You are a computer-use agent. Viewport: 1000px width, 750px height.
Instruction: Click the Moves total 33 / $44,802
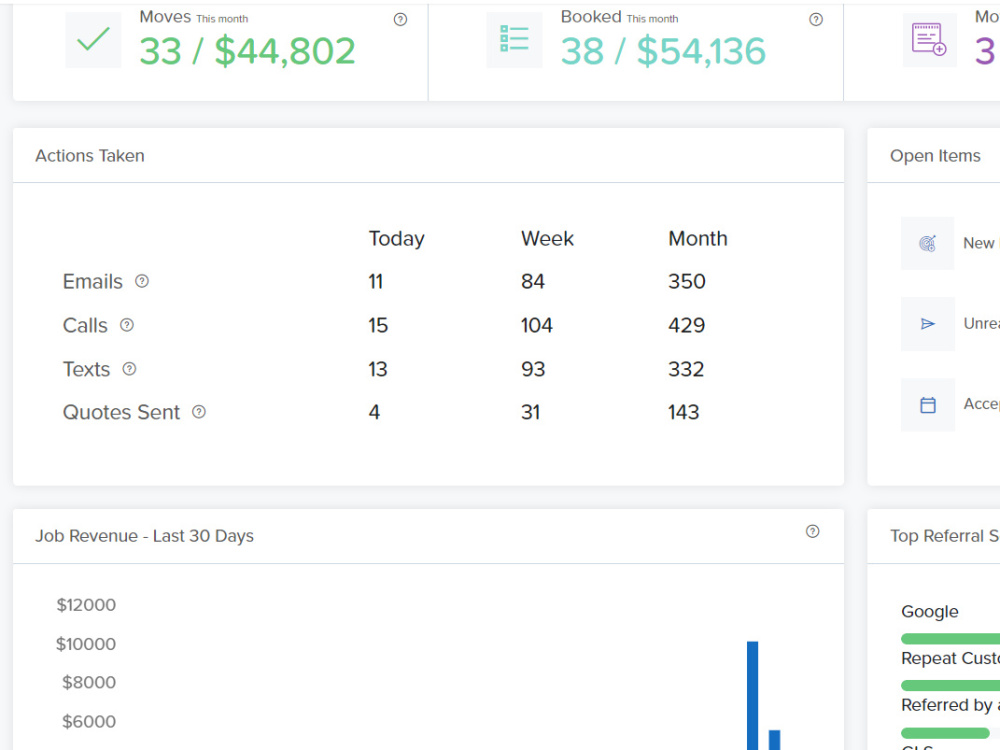pos(247,51)
